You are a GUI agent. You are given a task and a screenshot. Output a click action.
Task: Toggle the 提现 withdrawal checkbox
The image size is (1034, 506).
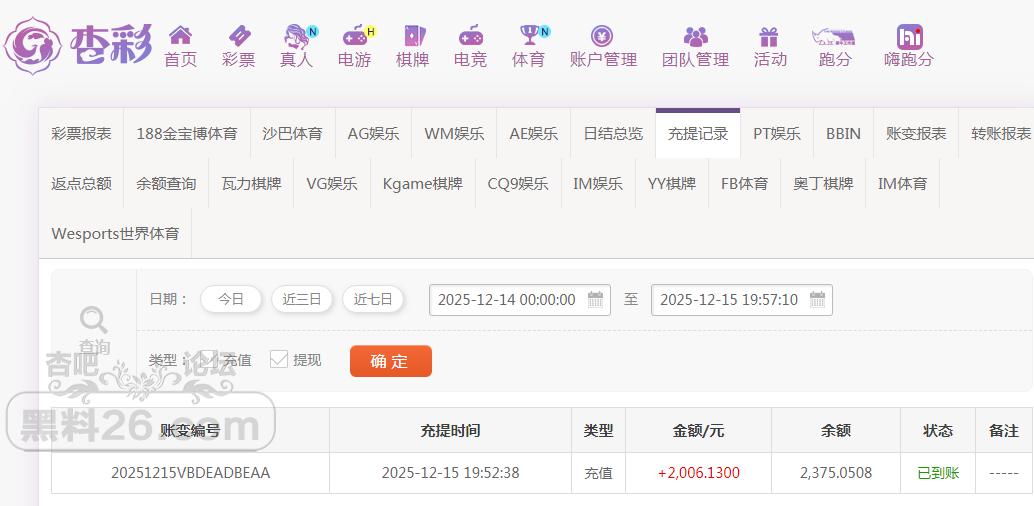tap(279, 359)
